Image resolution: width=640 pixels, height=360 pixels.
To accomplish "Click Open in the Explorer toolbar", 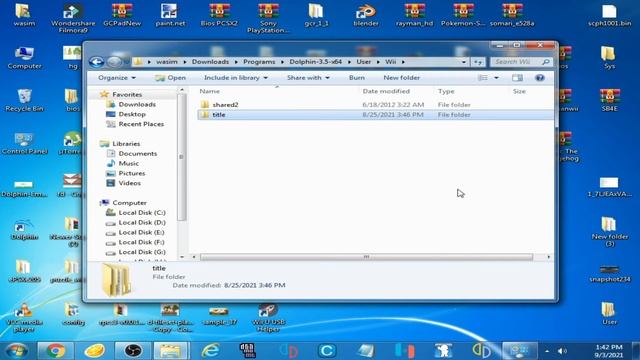I will tap(171, 78).
